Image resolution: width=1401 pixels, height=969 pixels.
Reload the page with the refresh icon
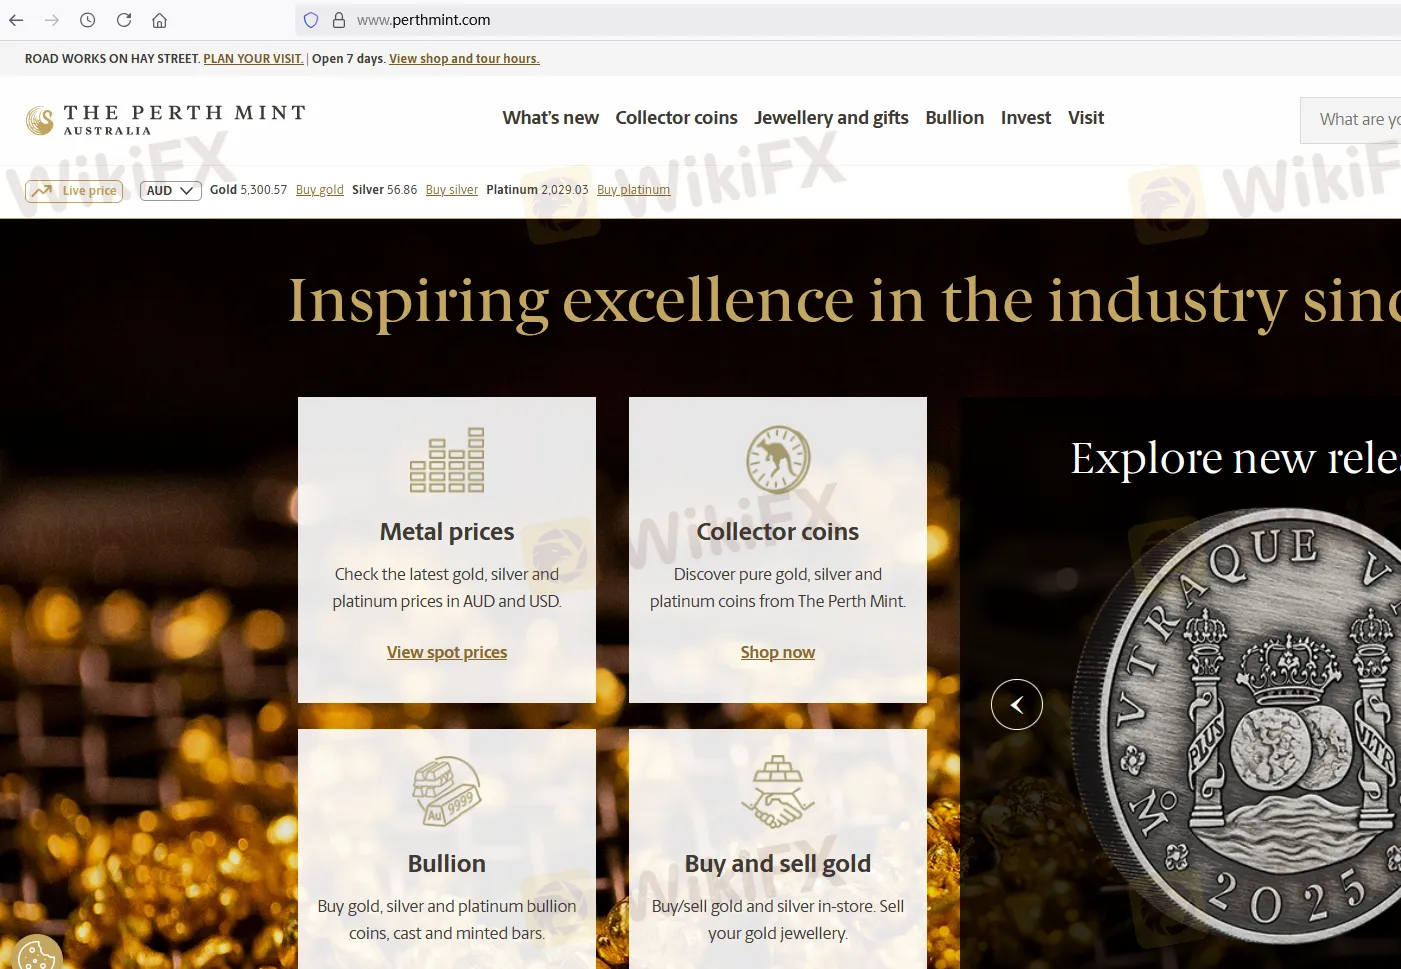[x=123, y=19]
